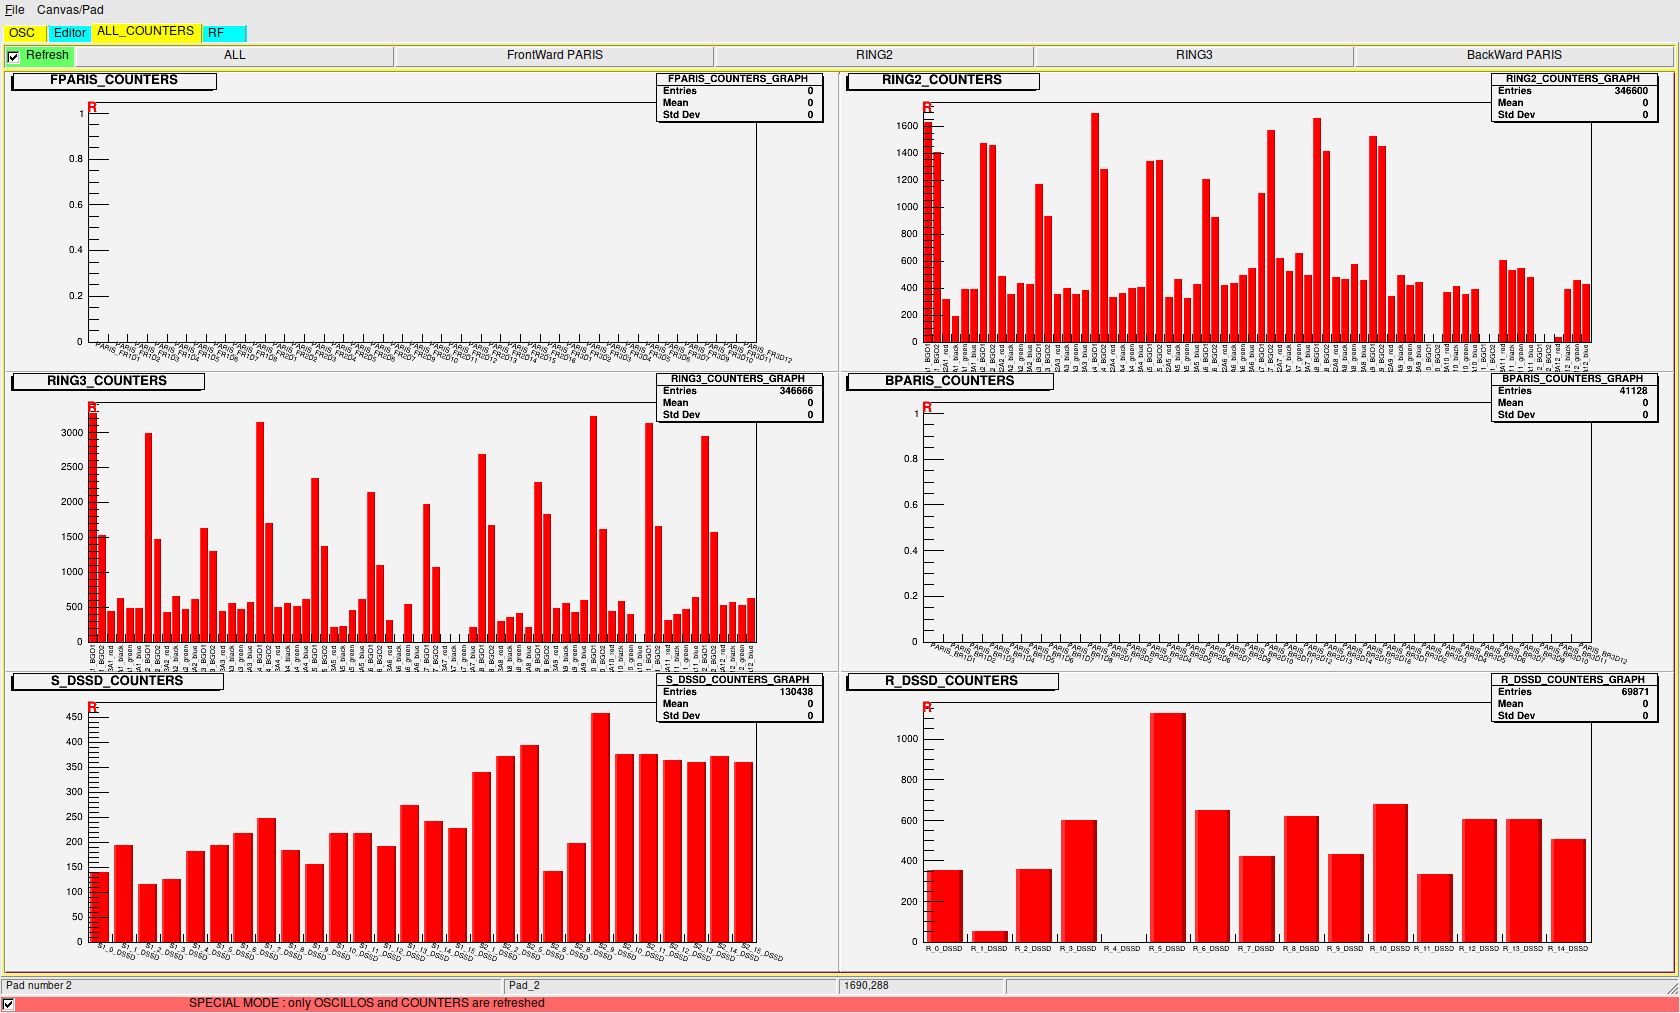Switch to the OSC tab
1680x1013 pixels.
tap(22, 33)
